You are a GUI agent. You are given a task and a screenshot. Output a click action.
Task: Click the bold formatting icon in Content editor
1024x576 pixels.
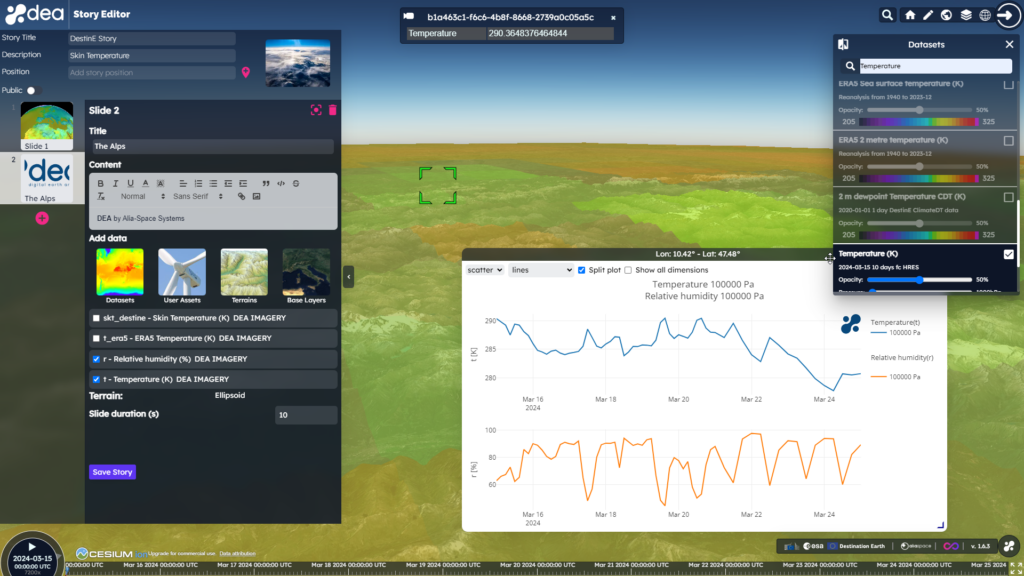101,183
